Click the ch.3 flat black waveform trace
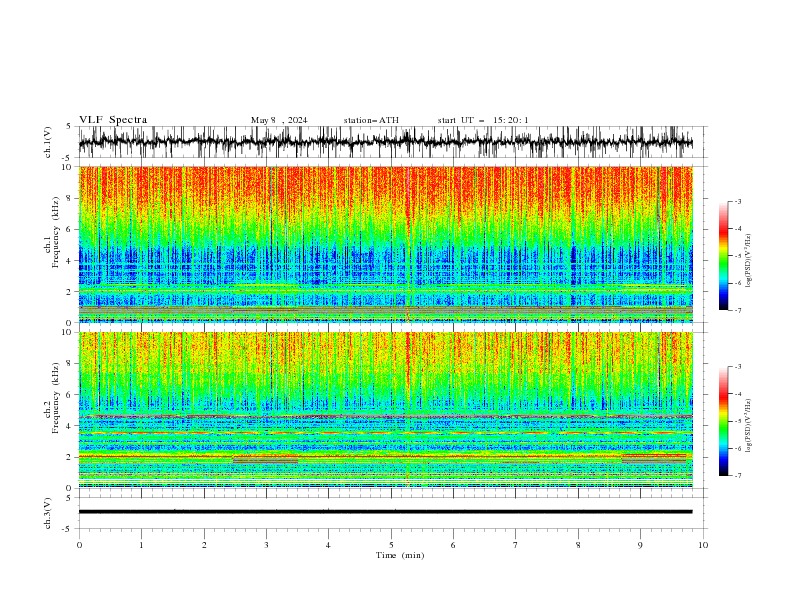The height and width of the screenshot is (612, 792). coord(385,512)
